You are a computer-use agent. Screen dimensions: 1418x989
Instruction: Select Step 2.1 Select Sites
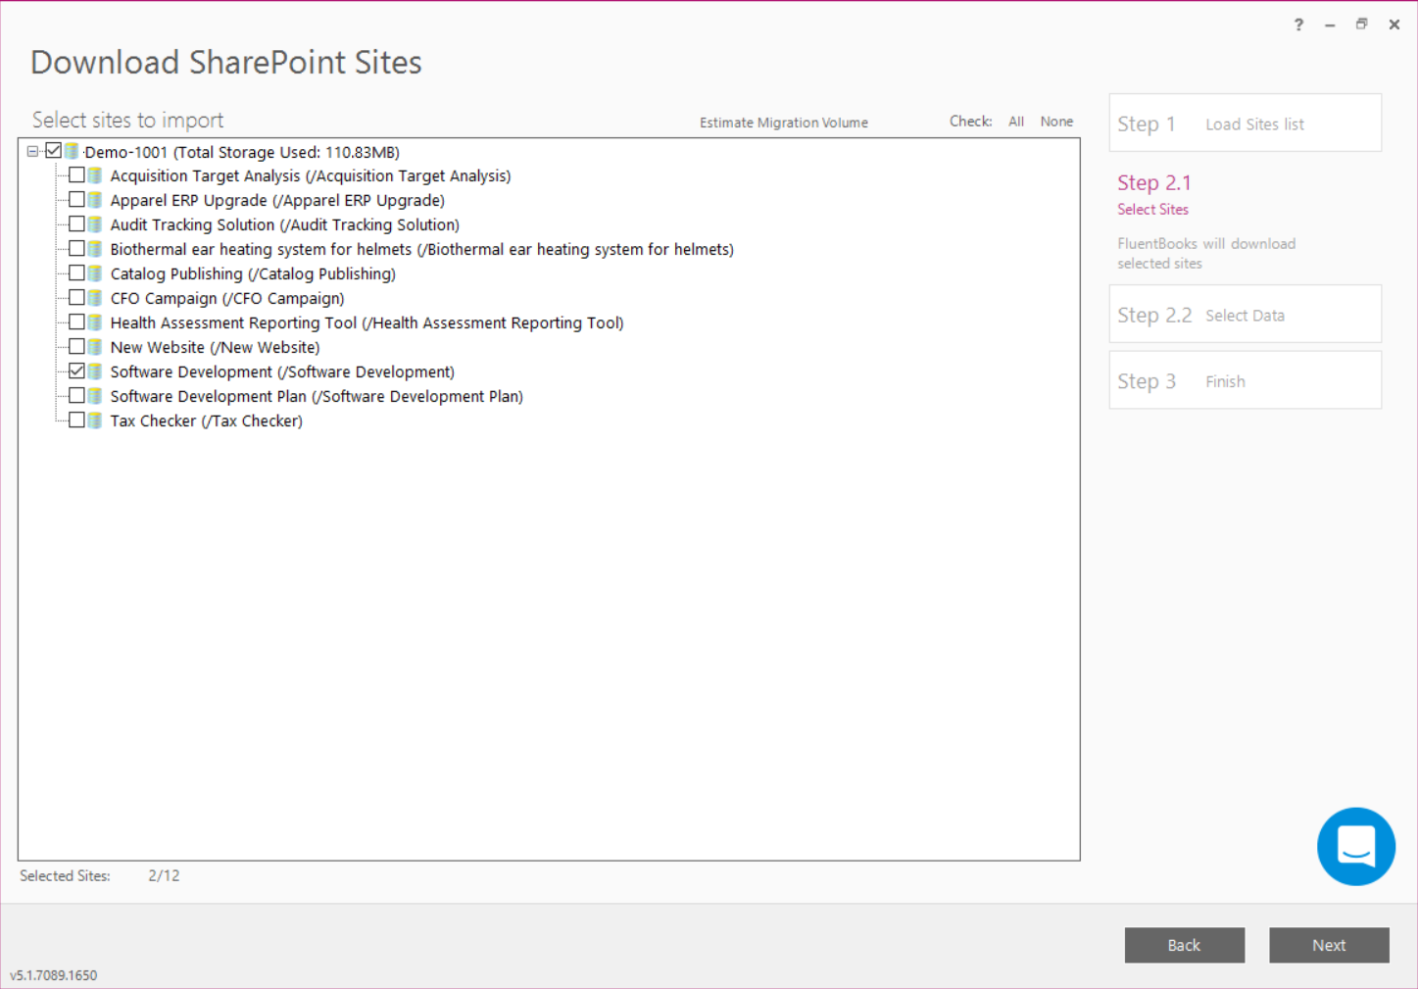[1154, 194]
